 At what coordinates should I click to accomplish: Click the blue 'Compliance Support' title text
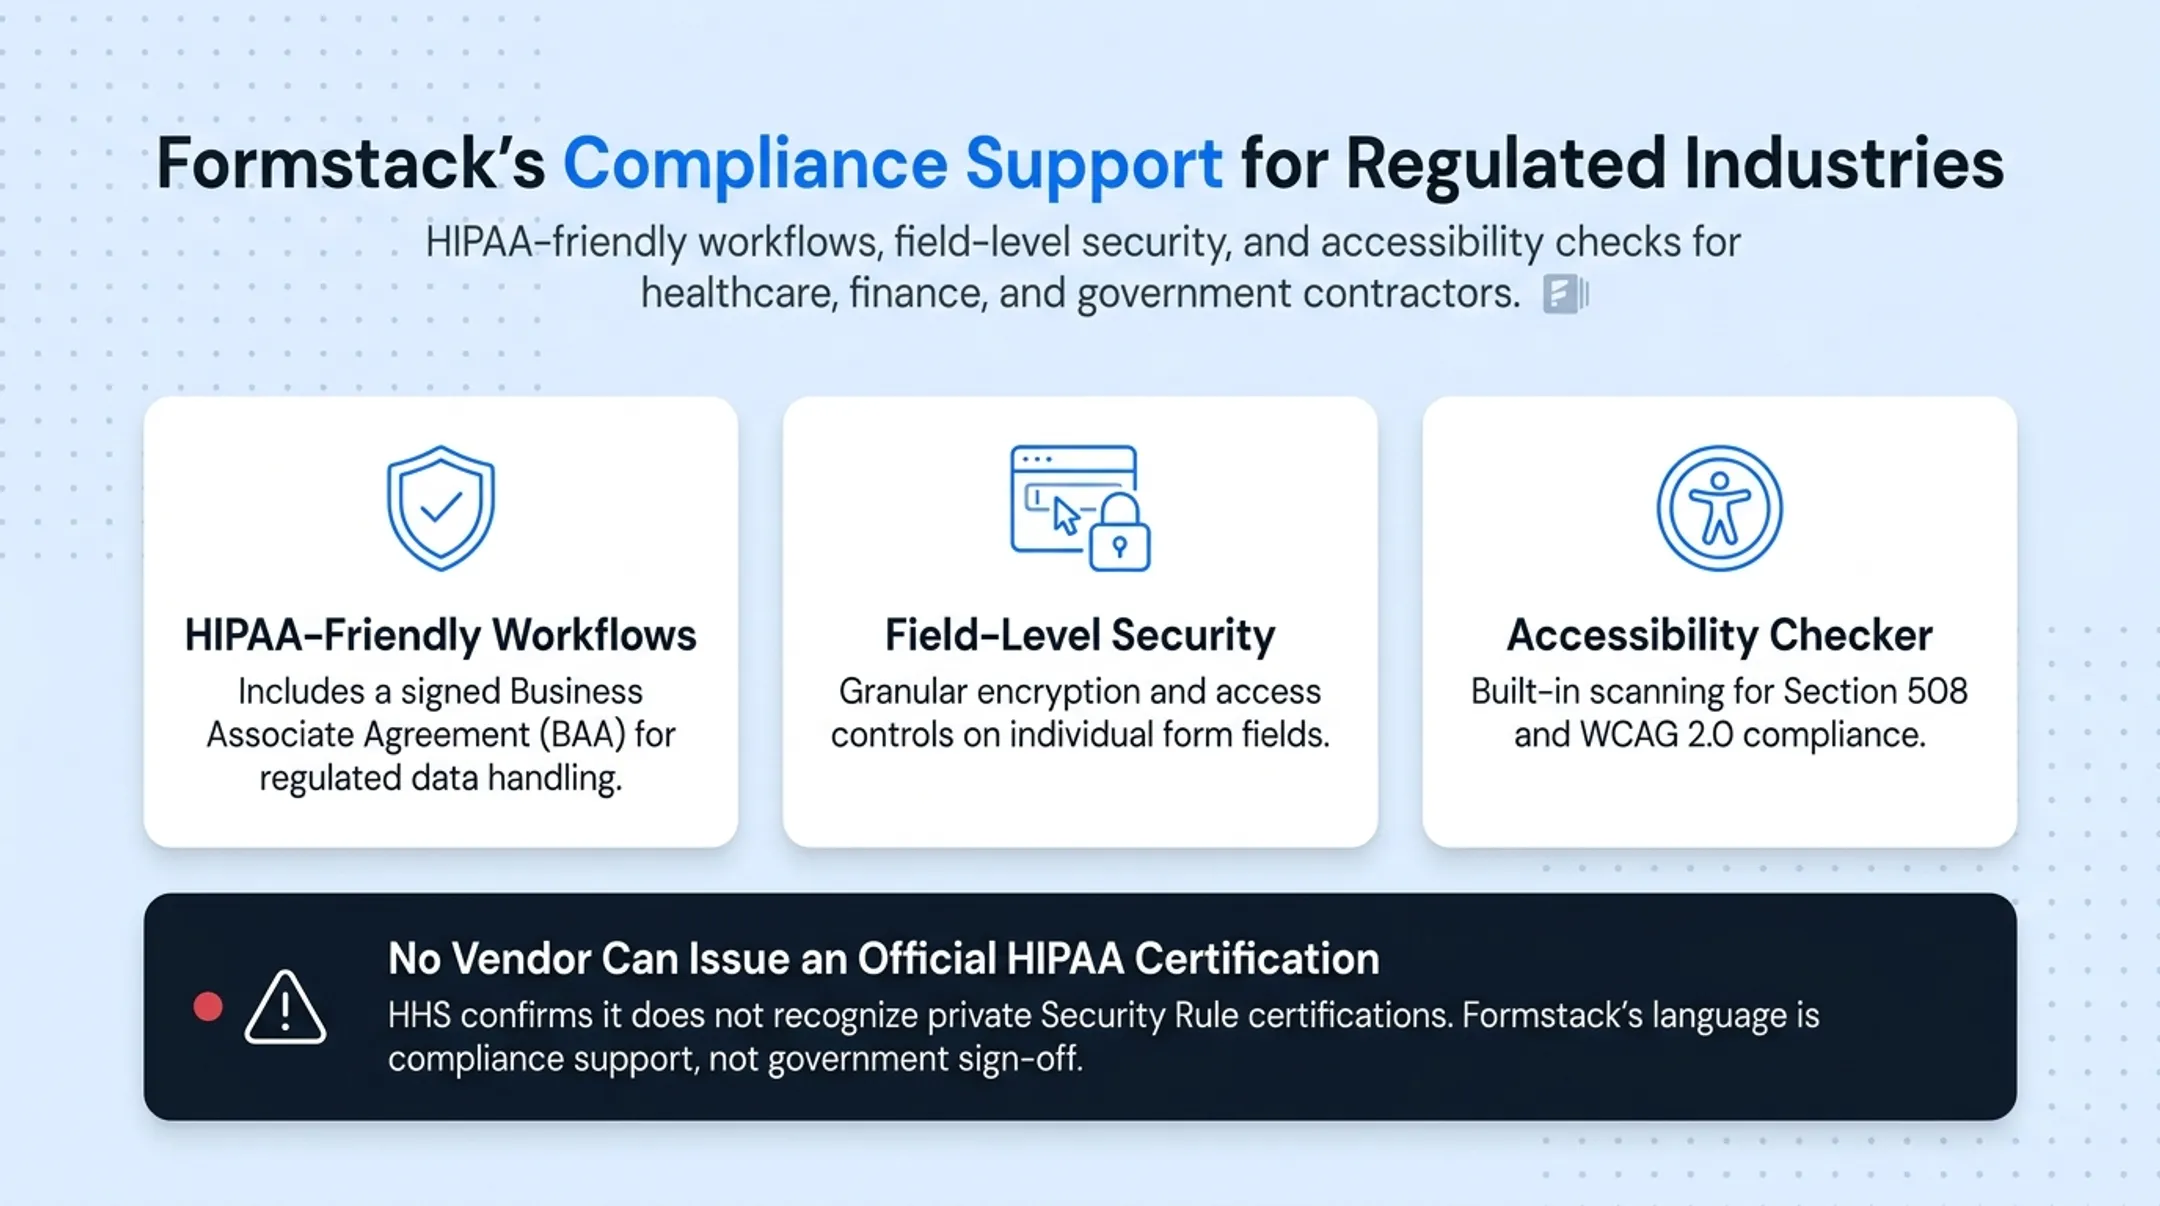pyautogui.click(x=892, y=164)
